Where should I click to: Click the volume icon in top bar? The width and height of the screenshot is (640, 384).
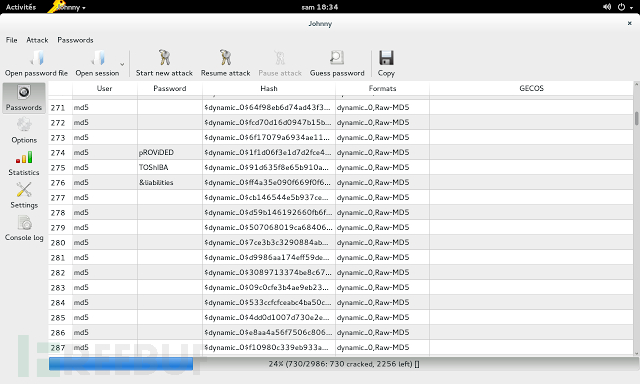(607, 7)
